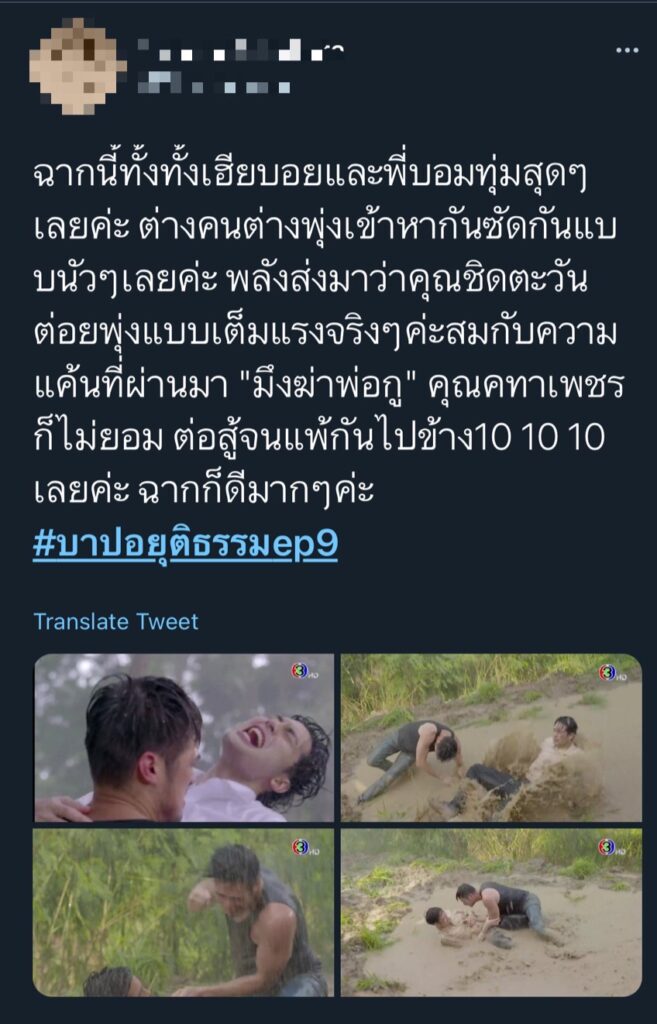
Task: Open the tweet author's pixelated profile avatar
Action: coord(78,67)
